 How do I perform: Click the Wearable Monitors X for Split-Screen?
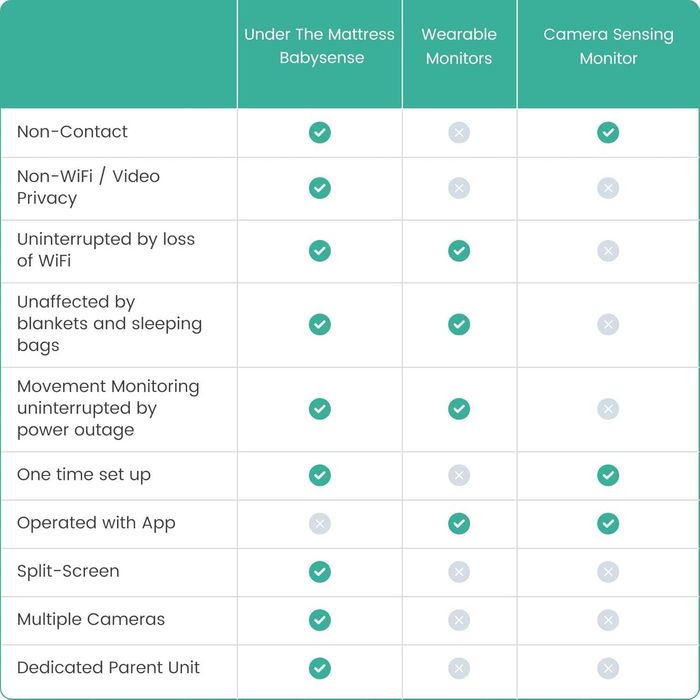click(459, 572)
